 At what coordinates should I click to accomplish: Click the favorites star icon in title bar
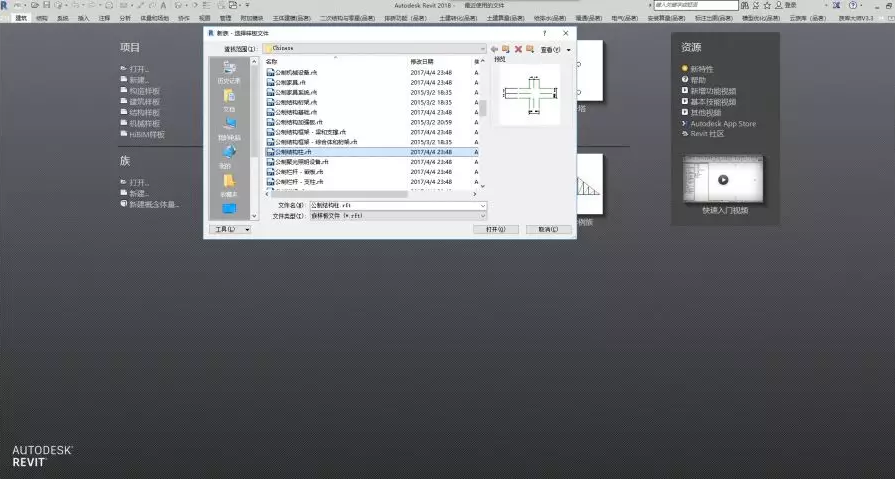coord(767,5)
